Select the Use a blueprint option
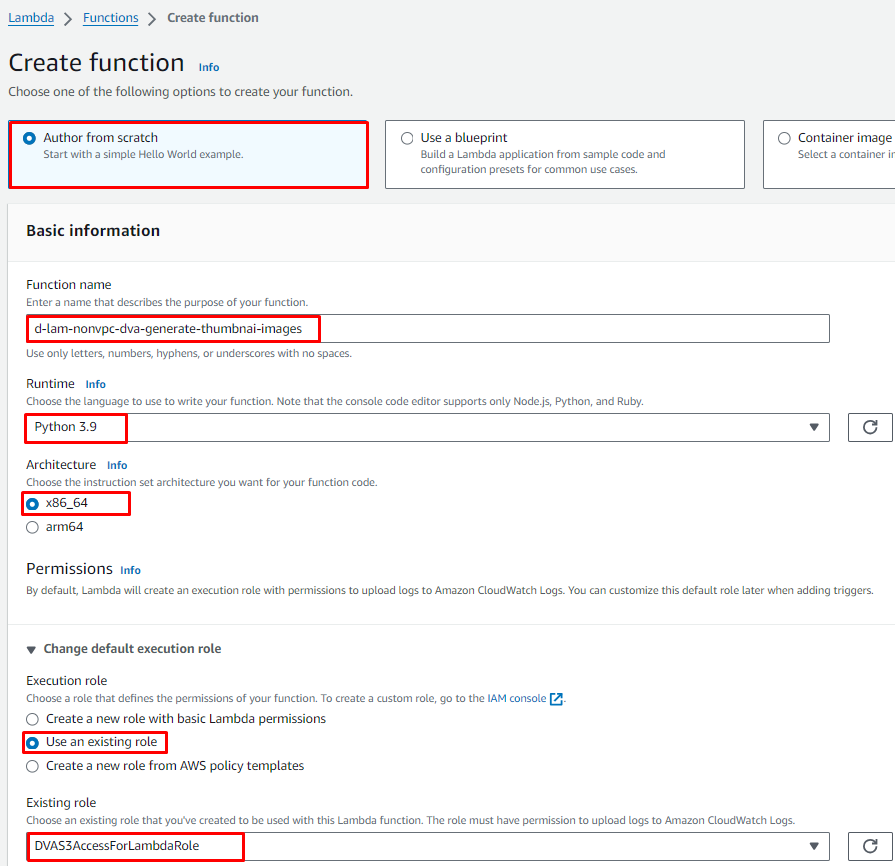Viewport: 895px width, 866px height. pos(407,138)
